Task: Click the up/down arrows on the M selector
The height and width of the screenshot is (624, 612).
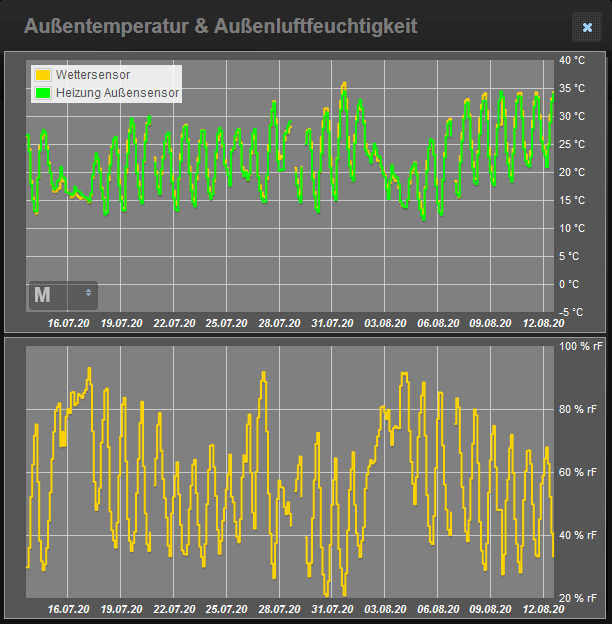Action: 89,294
